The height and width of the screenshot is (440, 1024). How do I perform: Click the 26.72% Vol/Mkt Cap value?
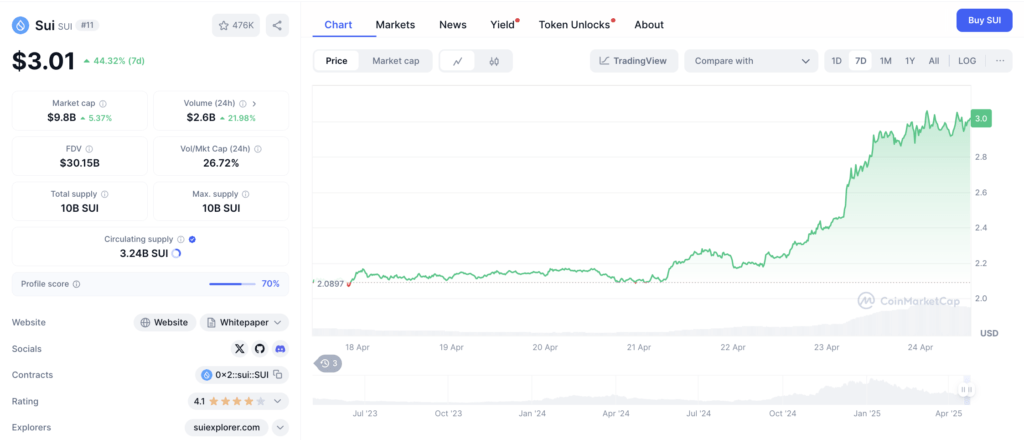(221, 163)
